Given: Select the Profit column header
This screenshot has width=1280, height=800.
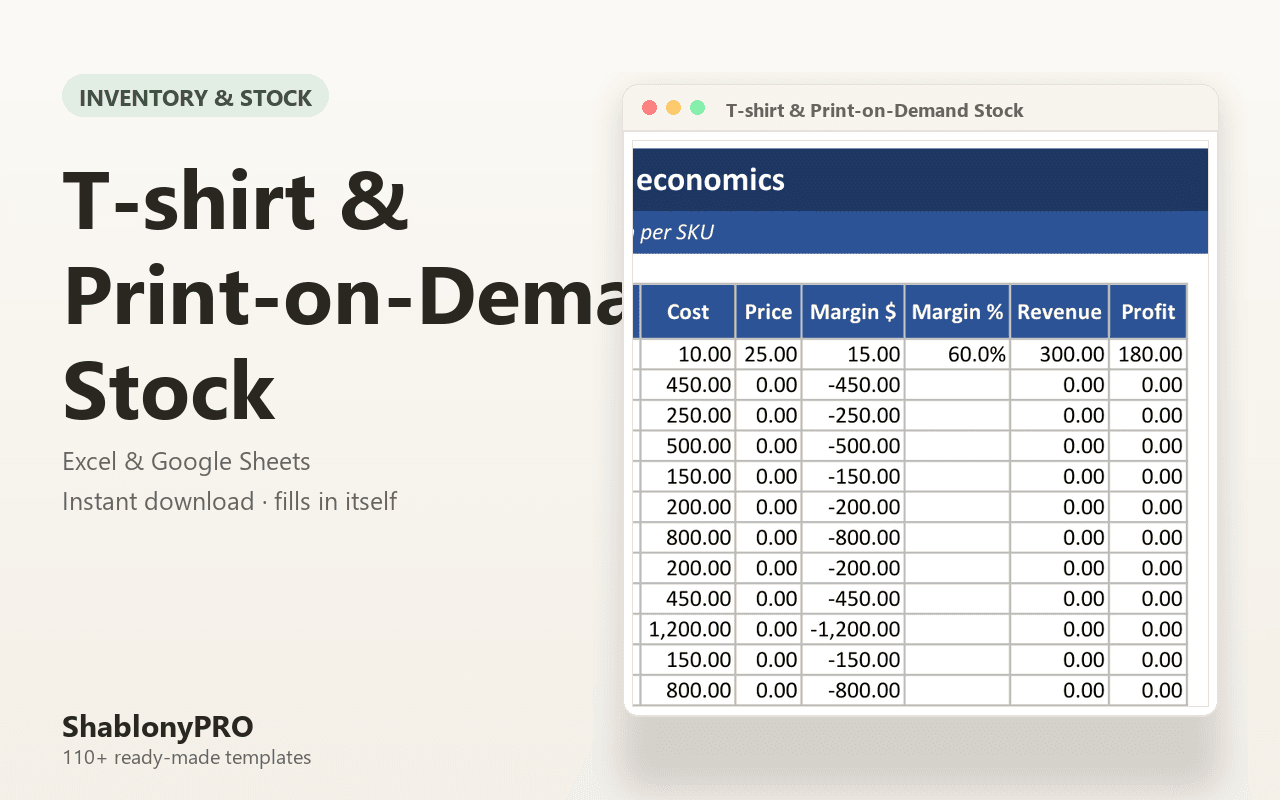Looking at the screenshot, I should coord(1148,312).
